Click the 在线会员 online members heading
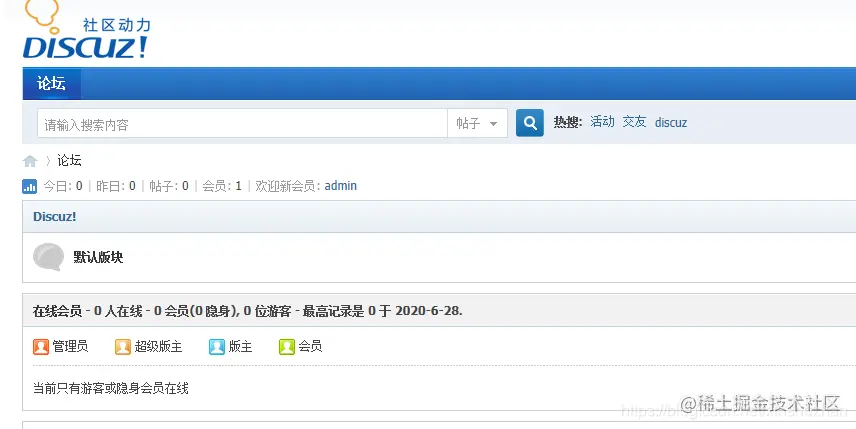The width and height of the screenshot is (856, 429). click(x=57, y=311)
